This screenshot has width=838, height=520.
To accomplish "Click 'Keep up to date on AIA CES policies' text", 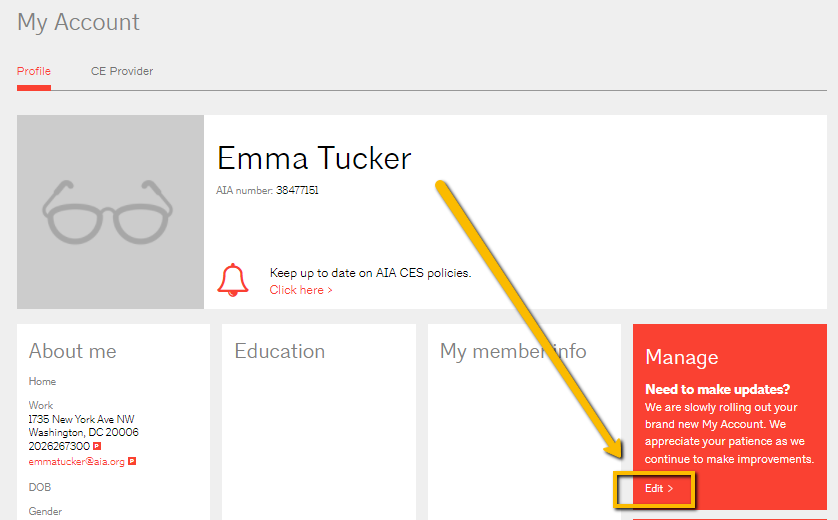I will click(x=370, y=273).
